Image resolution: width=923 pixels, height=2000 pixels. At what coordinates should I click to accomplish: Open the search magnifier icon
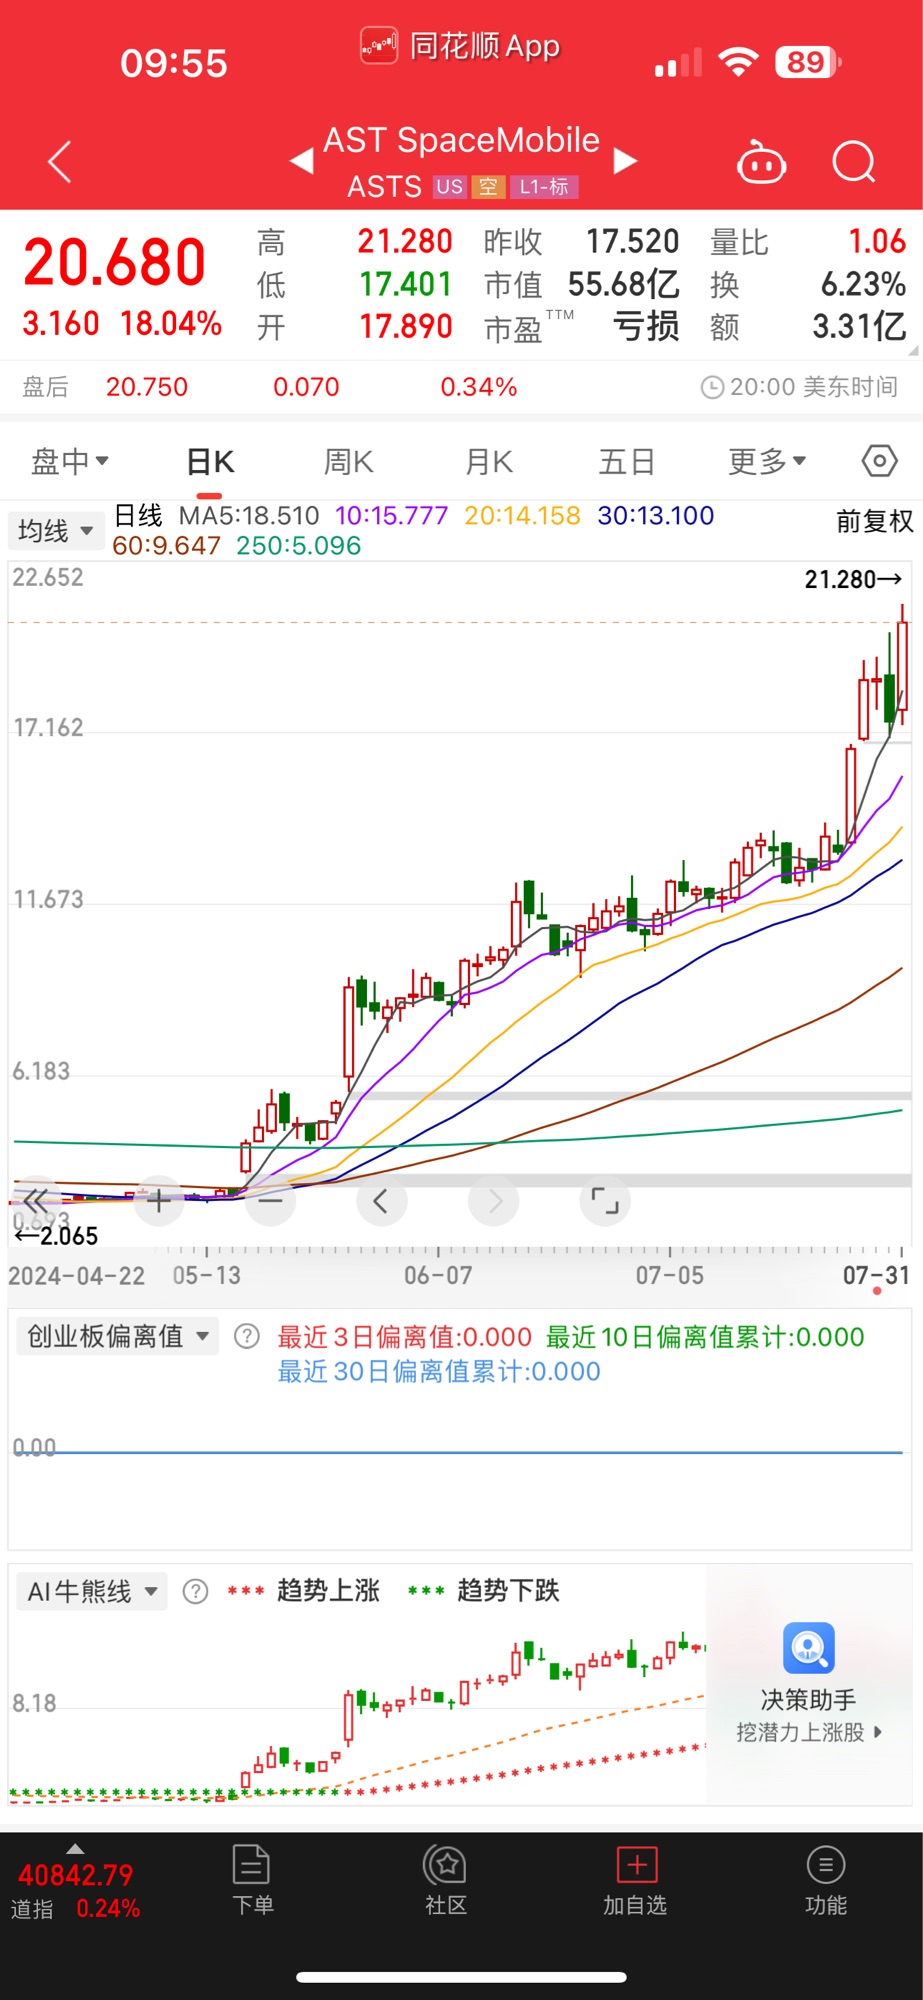coord(854,161)
